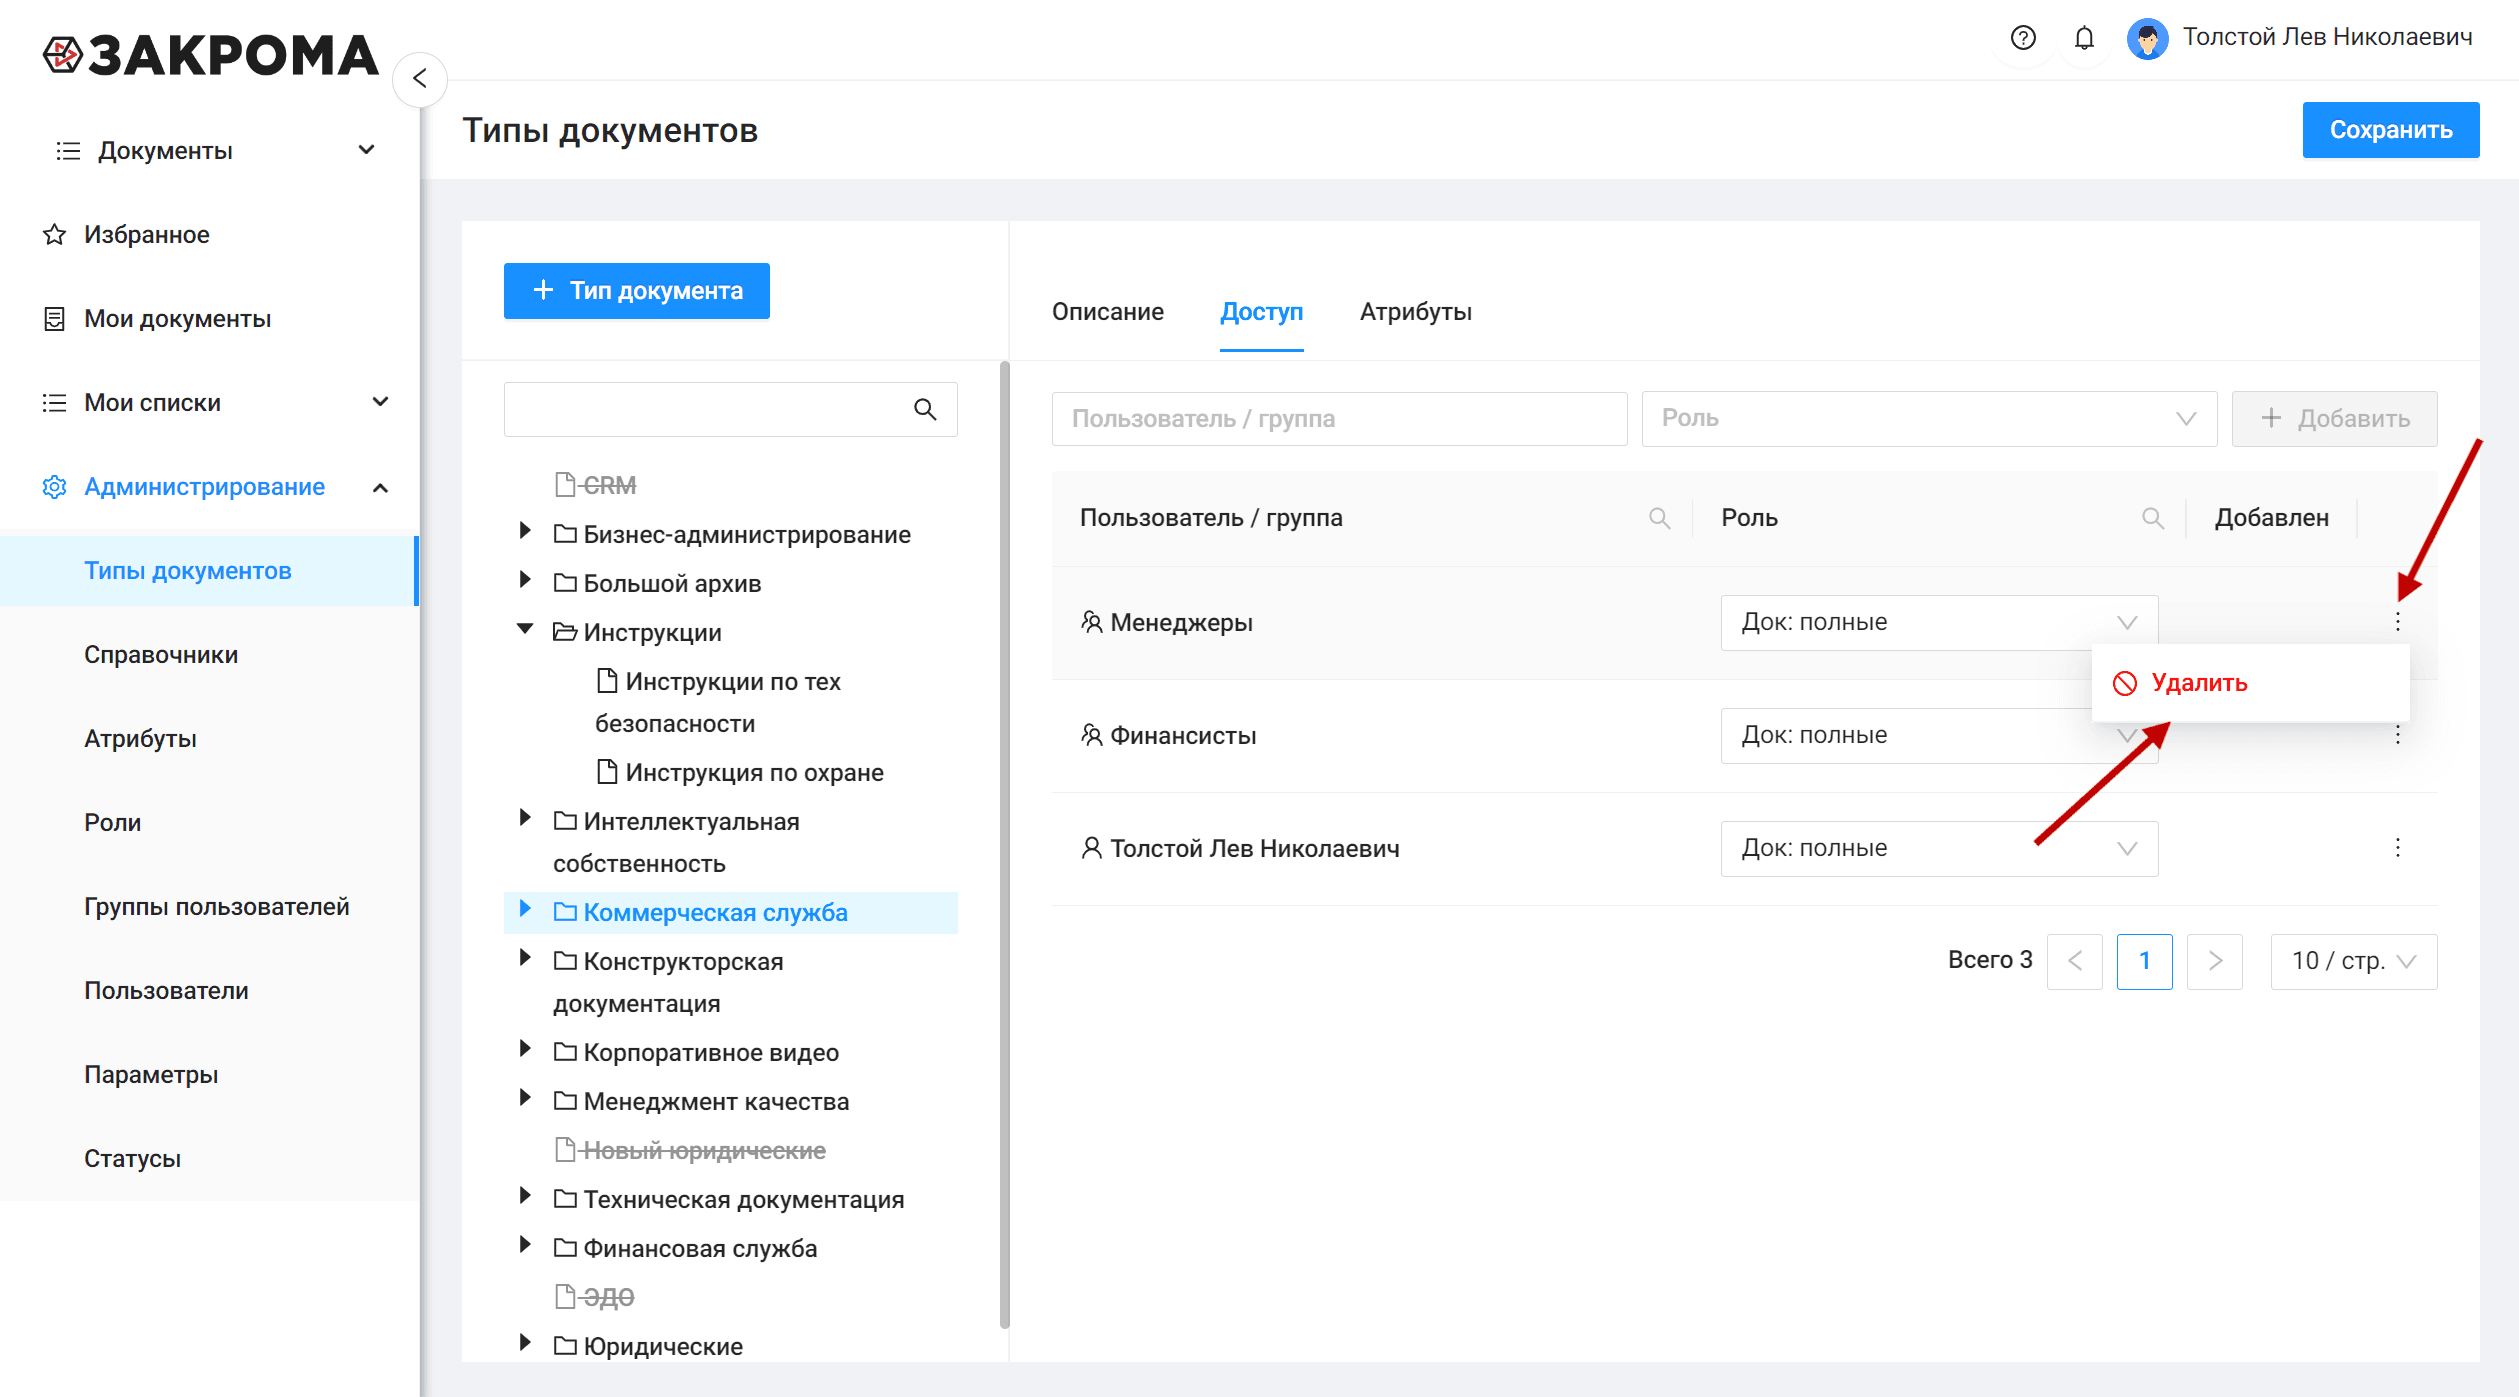Screen dimensions: 2519x1397
Task: Switch to the Доступ tab
Action: pos(1261,312)
